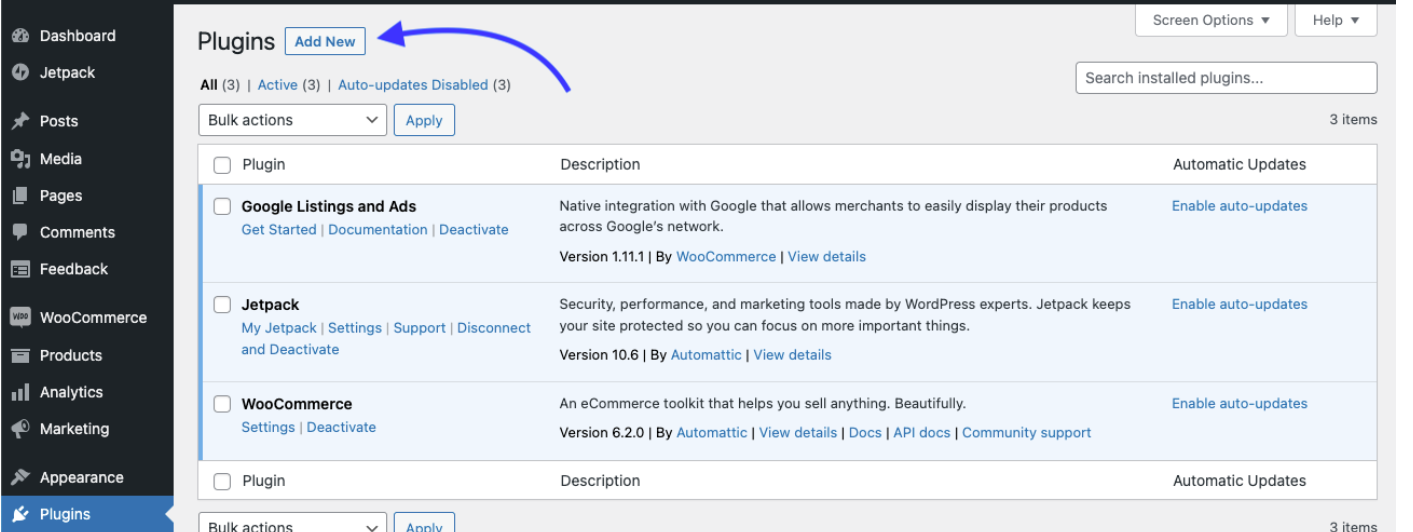Screen dimensions: 1413x532
Task: Open the WooCommerce Docs link
Action: point(865,432)
